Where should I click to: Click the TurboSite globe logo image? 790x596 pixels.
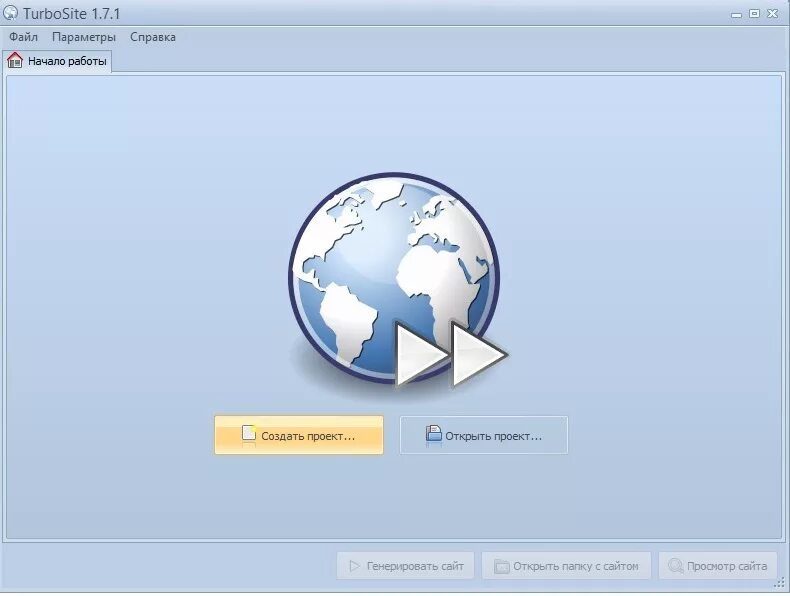click(398, 280)
